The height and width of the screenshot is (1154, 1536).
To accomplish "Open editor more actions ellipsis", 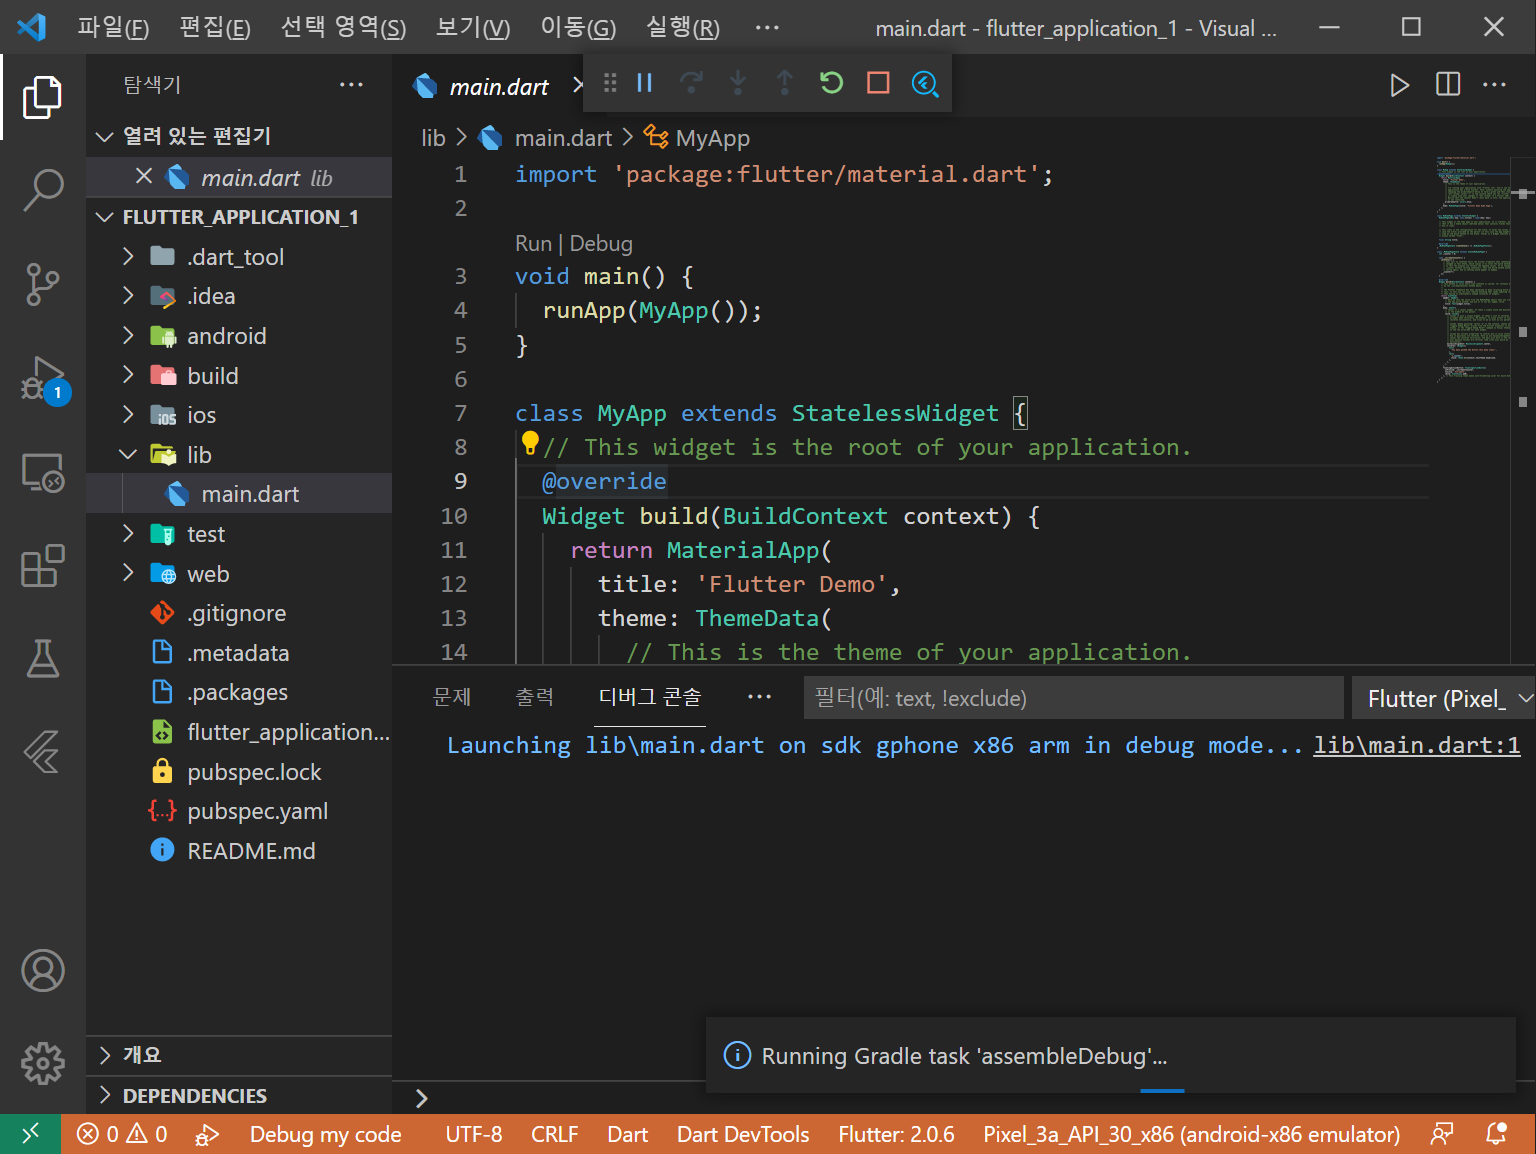I will (1494, 85).
